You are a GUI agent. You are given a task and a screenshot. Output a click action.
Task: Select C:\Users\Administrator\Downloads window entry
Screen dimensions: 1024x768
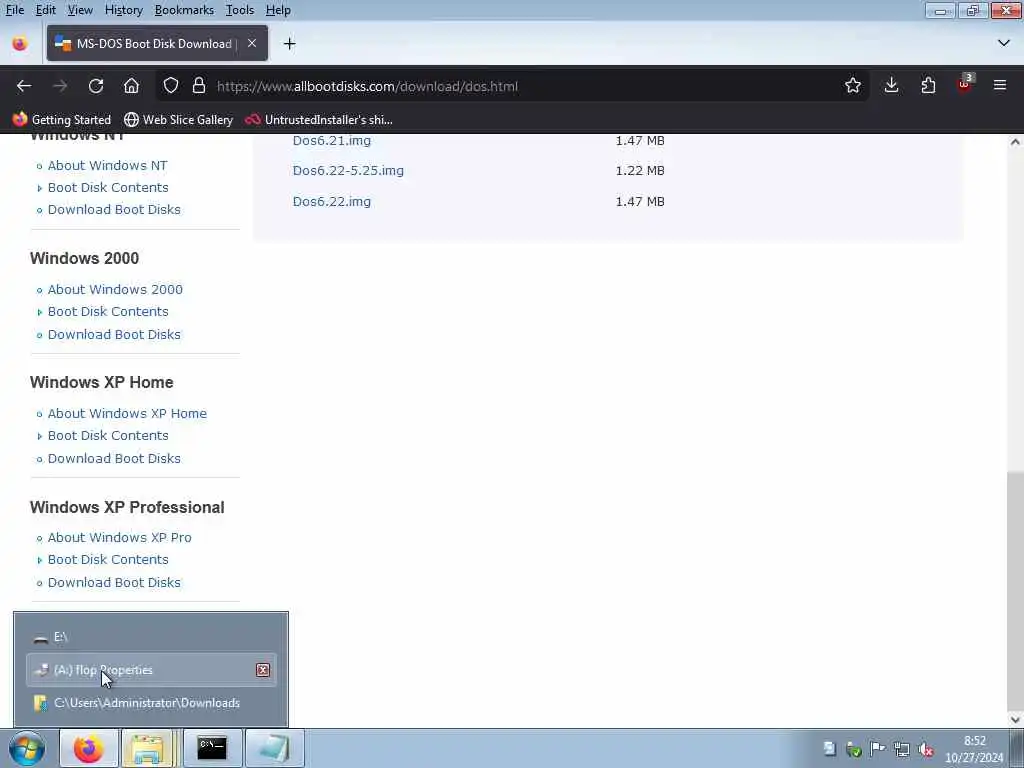point(151,703)
